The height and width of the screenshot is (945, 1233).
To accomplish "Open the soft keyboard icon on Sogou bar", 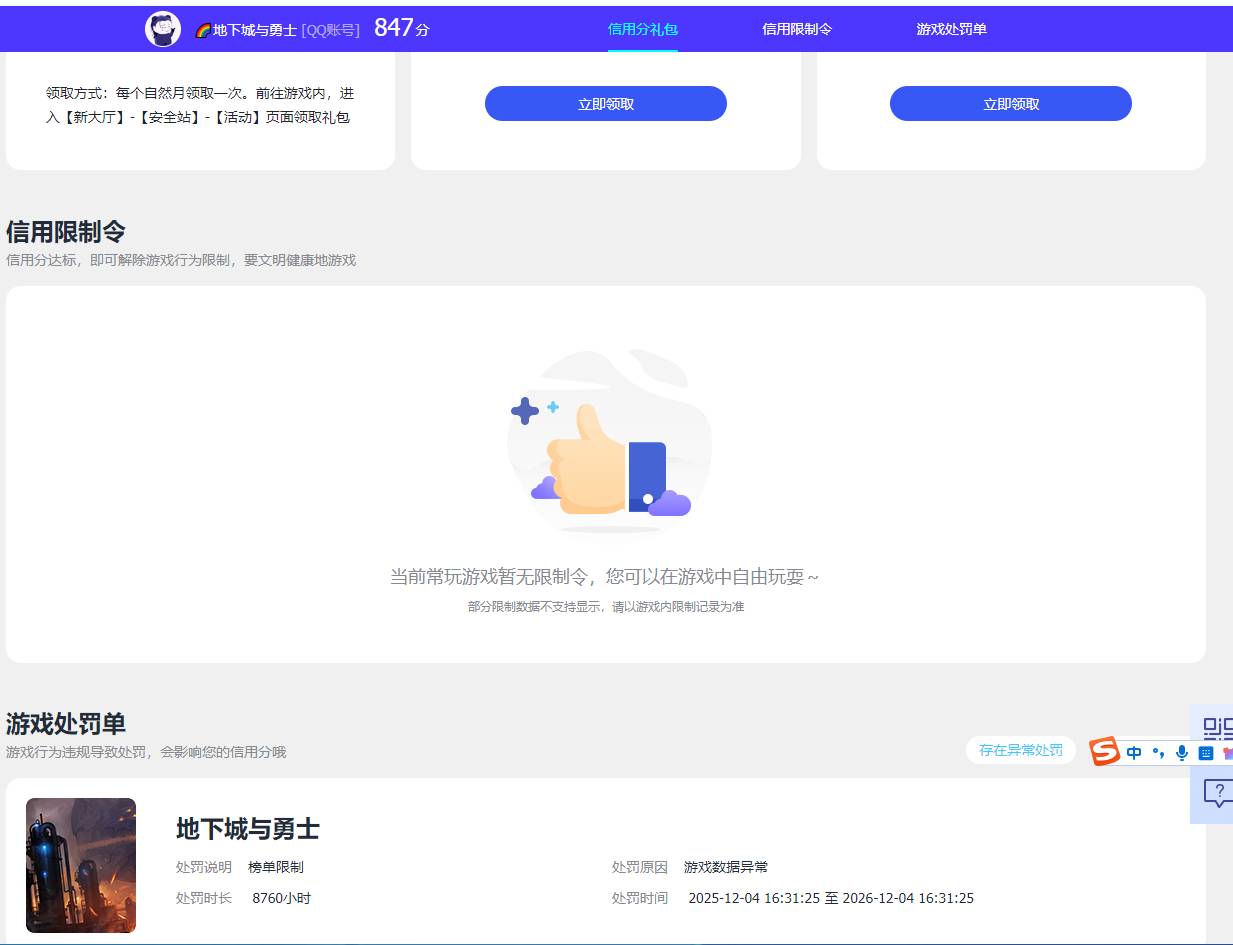I will coord(1204,752).
